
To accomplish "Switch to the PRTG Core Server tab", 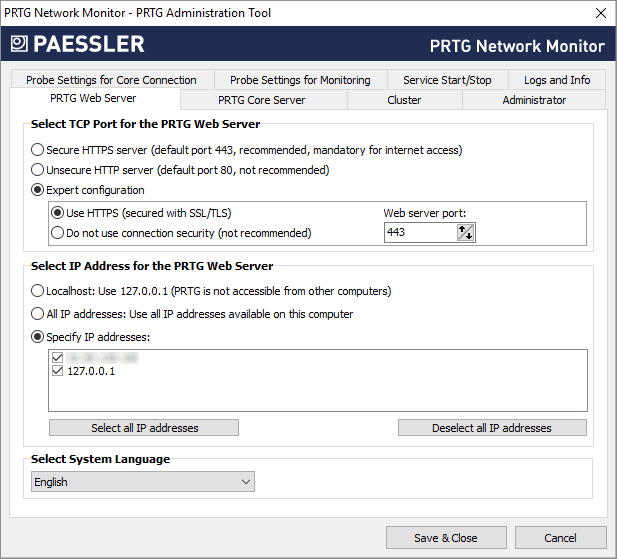I will (261, 100).
